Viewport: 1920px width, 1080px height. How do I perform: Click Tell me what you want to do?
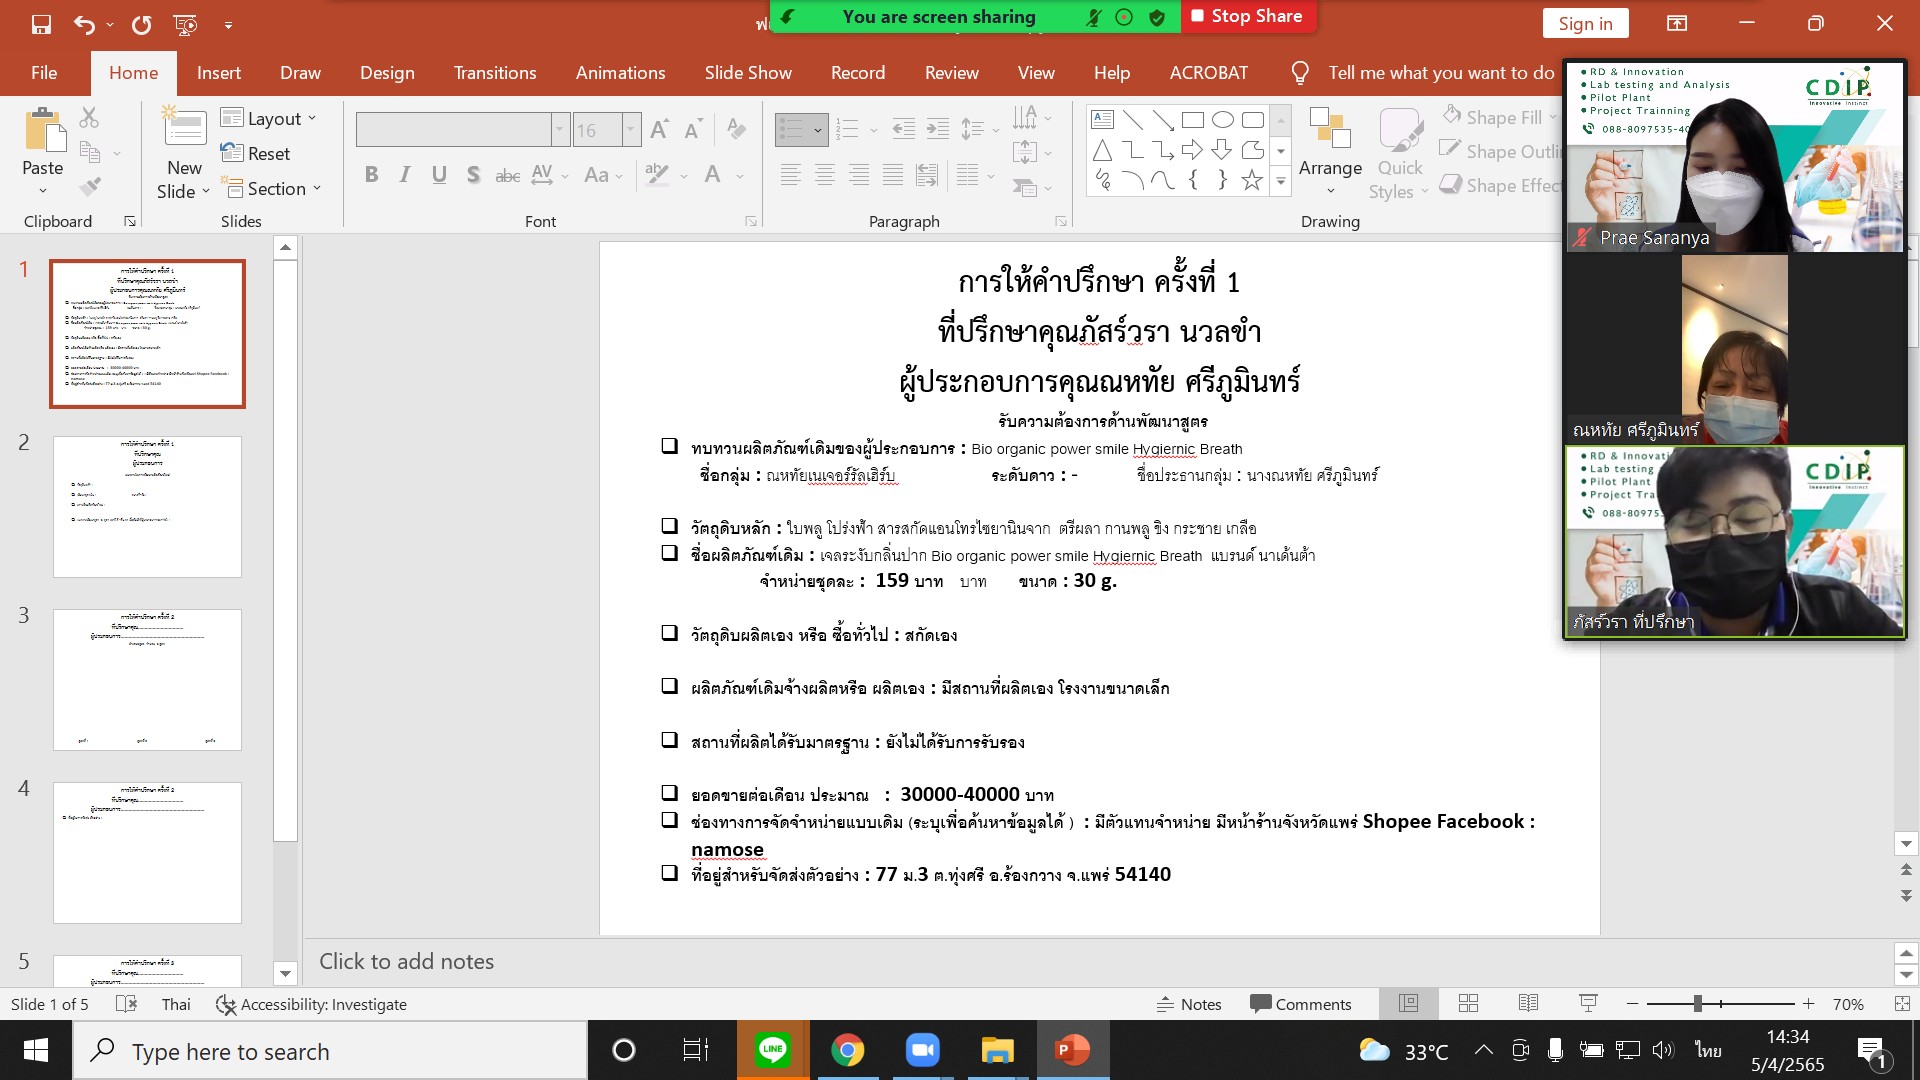1441,72
